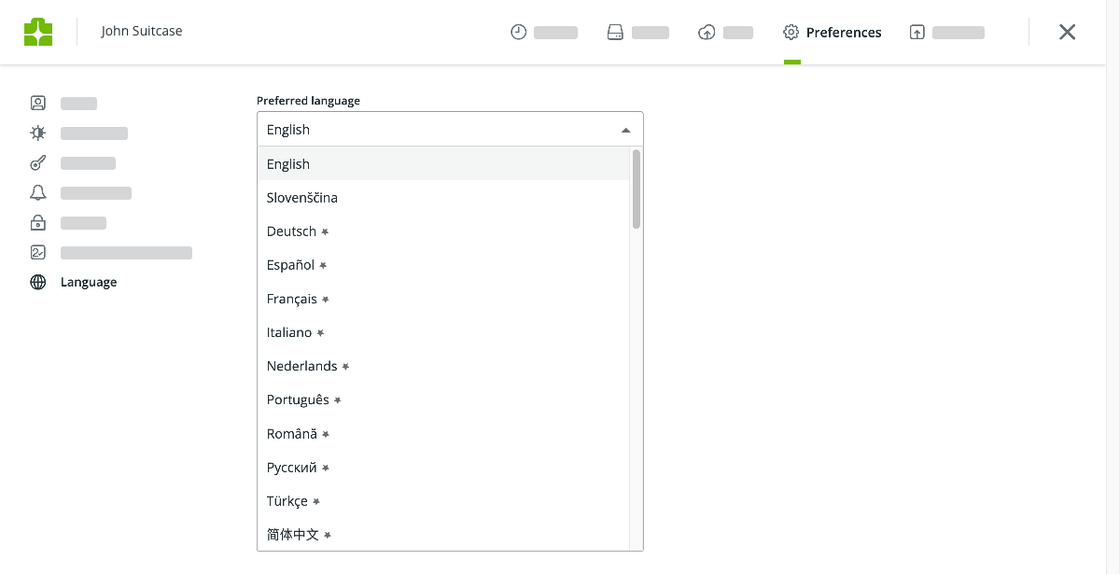The height and width of the screenshot is (588, 1120).
Task: Select the key sidebar icon
Action: (38, 163)
